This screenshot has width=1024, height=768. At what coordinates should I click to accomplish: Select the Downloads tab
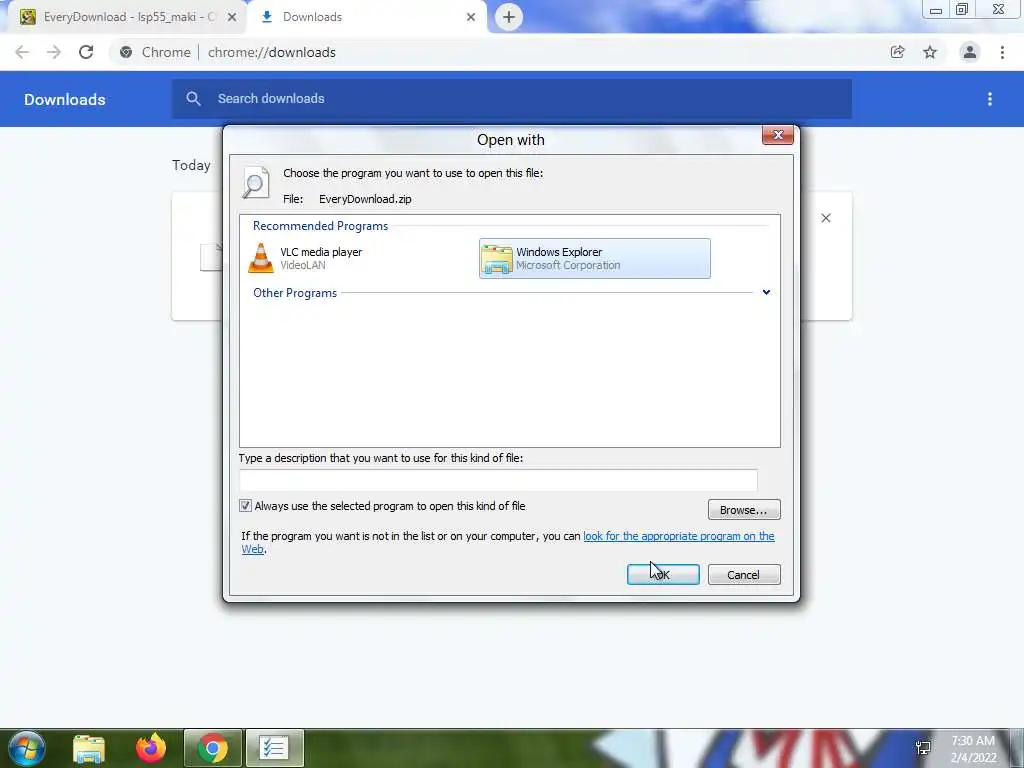tap(366, 17)
